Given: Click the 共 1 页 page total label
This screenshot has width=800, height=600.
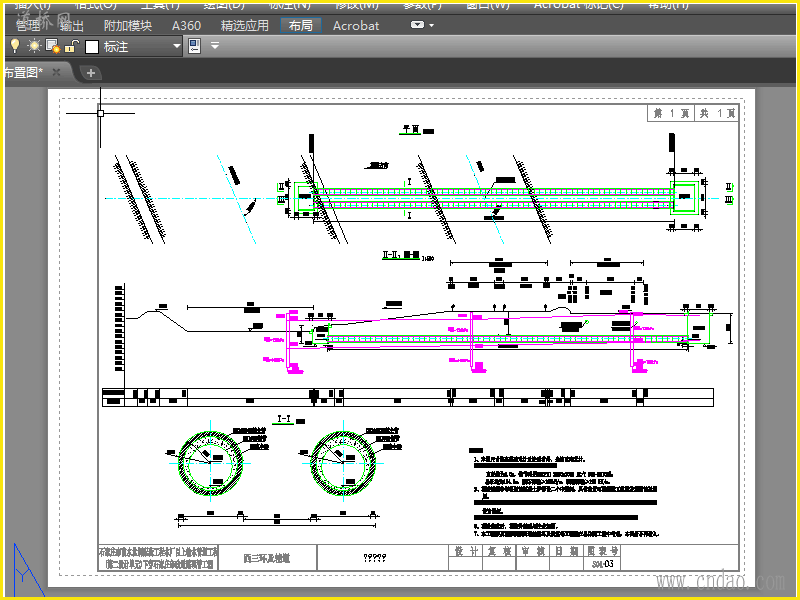Looking at the screenshot, I should coord(717,113).
